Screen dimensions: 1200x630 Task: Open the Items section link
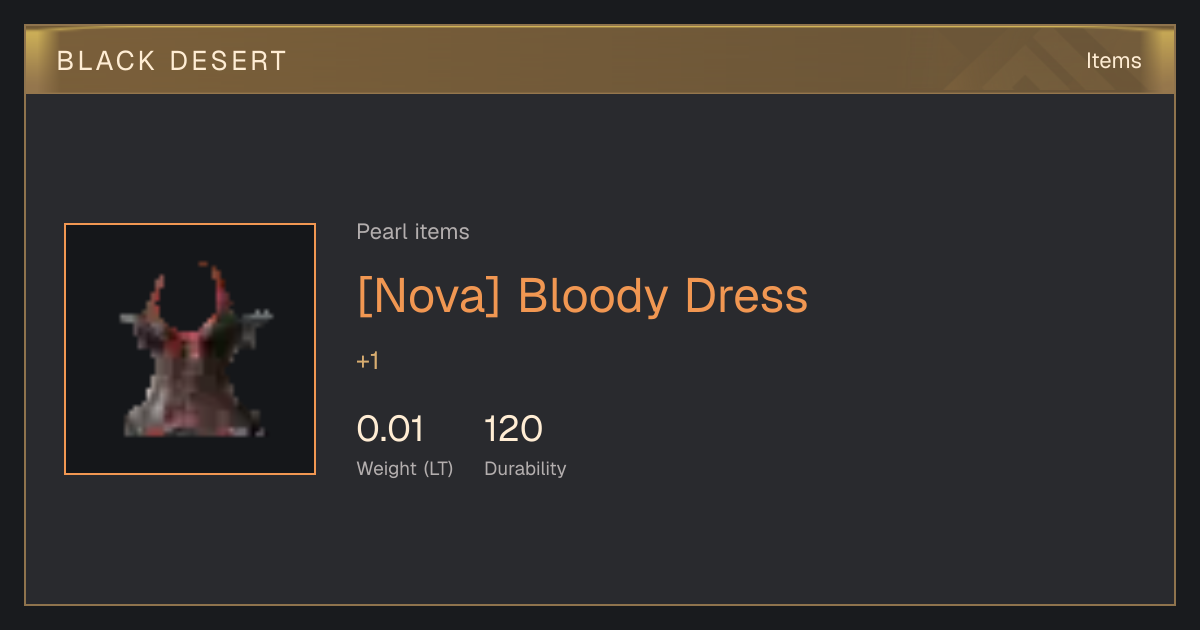(1113, 61)
